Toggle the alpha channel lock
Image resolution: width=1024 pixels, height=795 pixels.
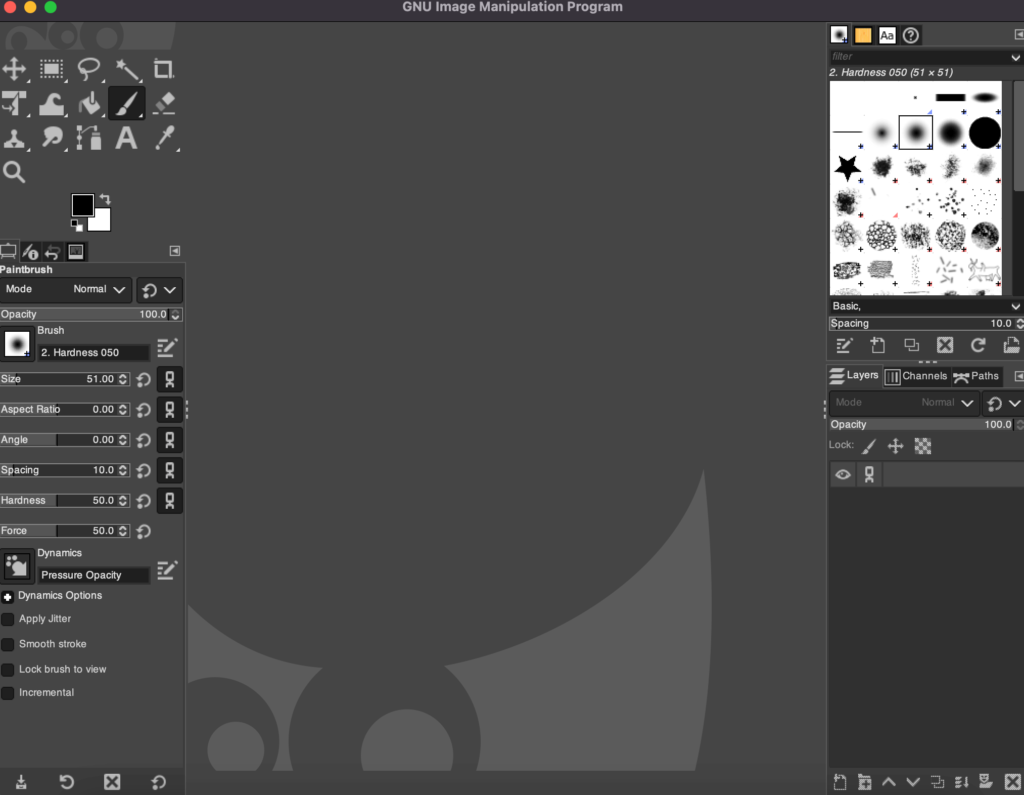pos(921,445)
